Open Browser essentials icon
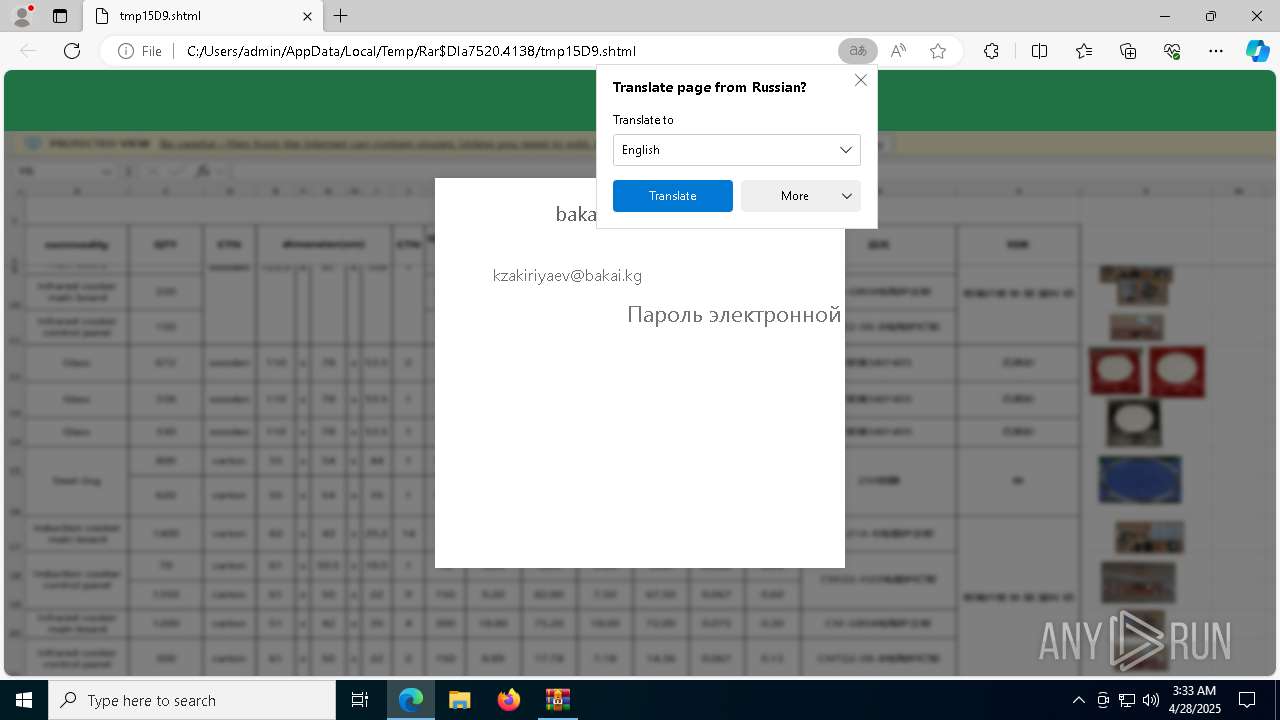Image resolution: width=1280 pixels, height=720 pixels. pos(1172,51)
